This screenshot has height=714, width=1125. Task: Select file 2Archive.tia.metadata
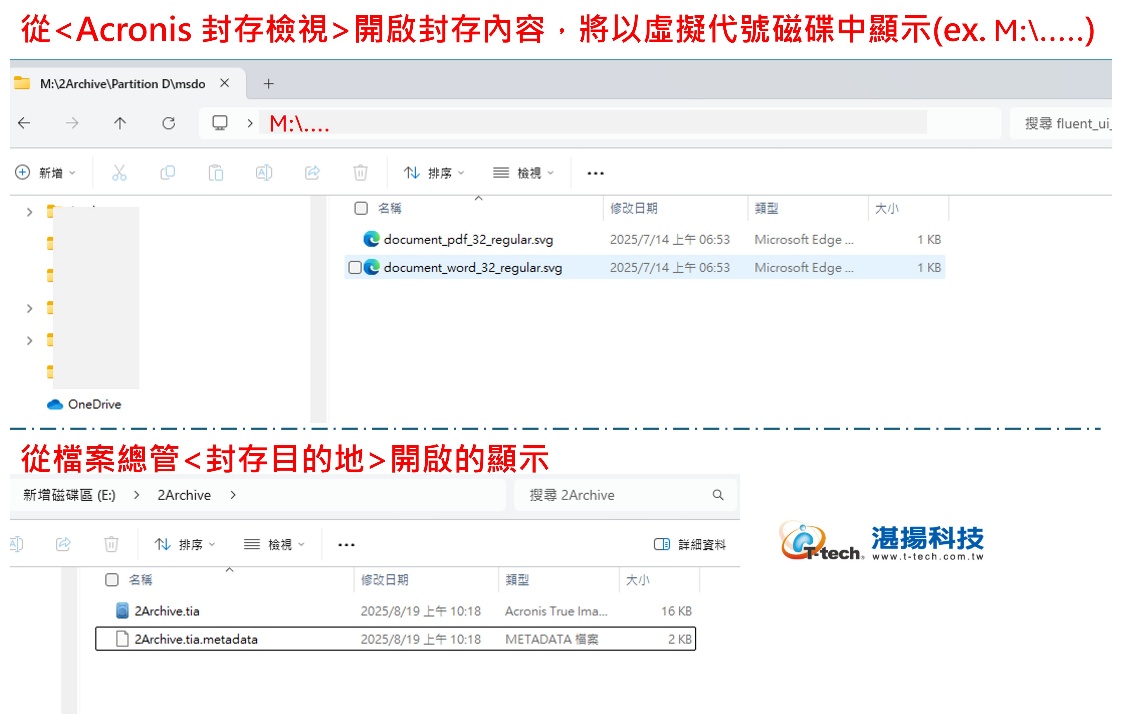coord(396,639)
